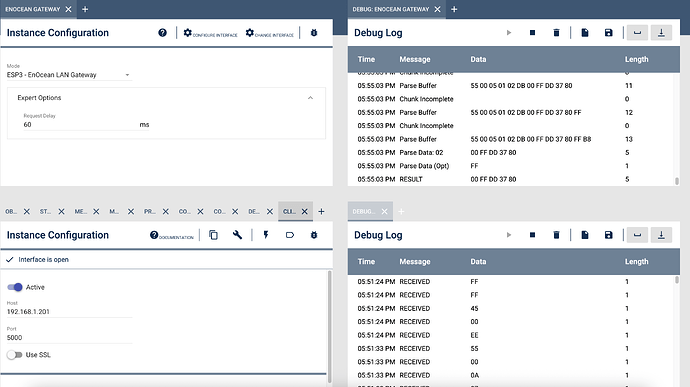Toggle space bar icon in bottom Debug Log
Screen dimensions: 690x387
tap(637, 235)
